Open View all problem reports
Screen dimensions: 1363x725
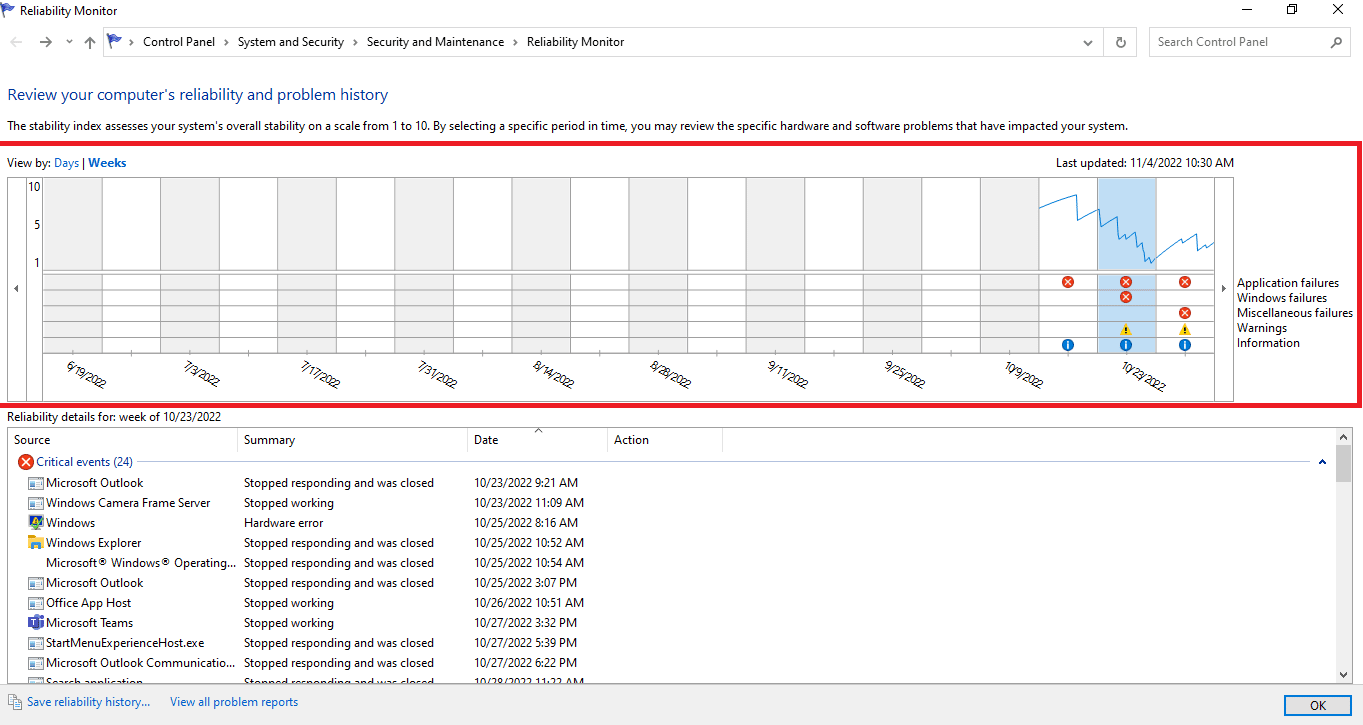pyautogui.click(x=233, y=701)
